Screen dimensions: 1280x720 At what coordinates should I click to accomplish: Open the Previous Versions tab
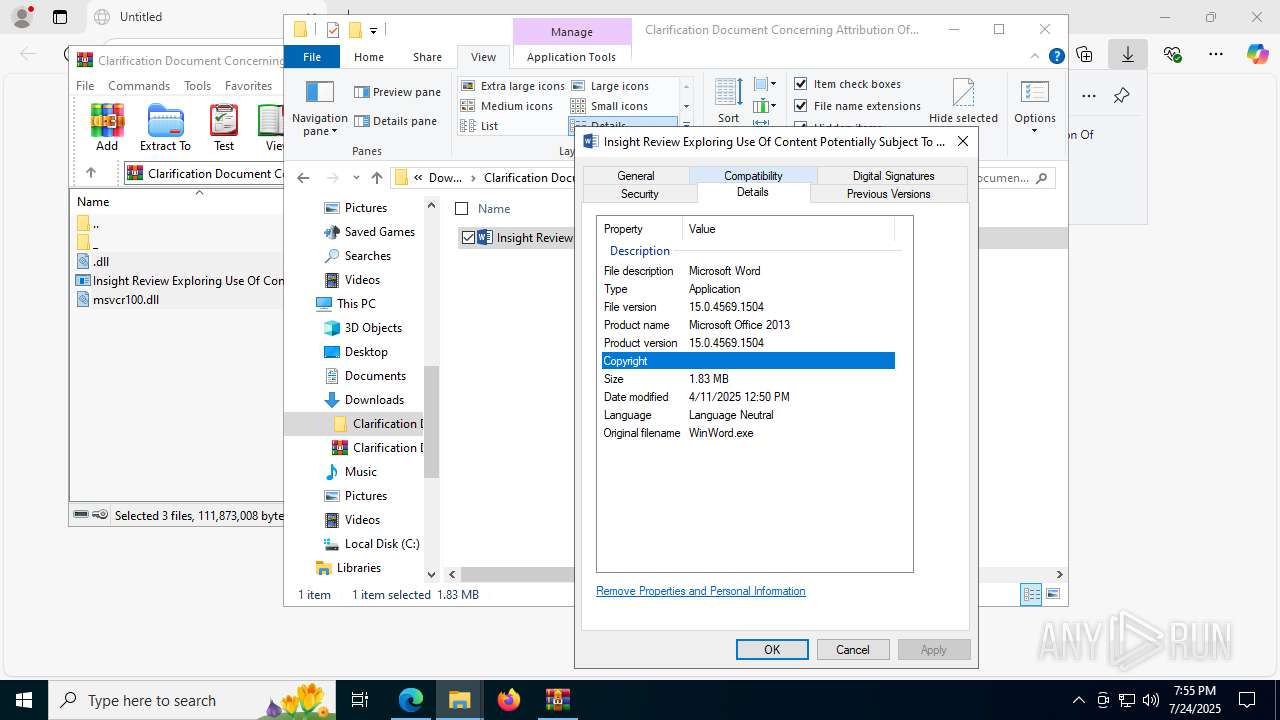[x=888, y=194]
